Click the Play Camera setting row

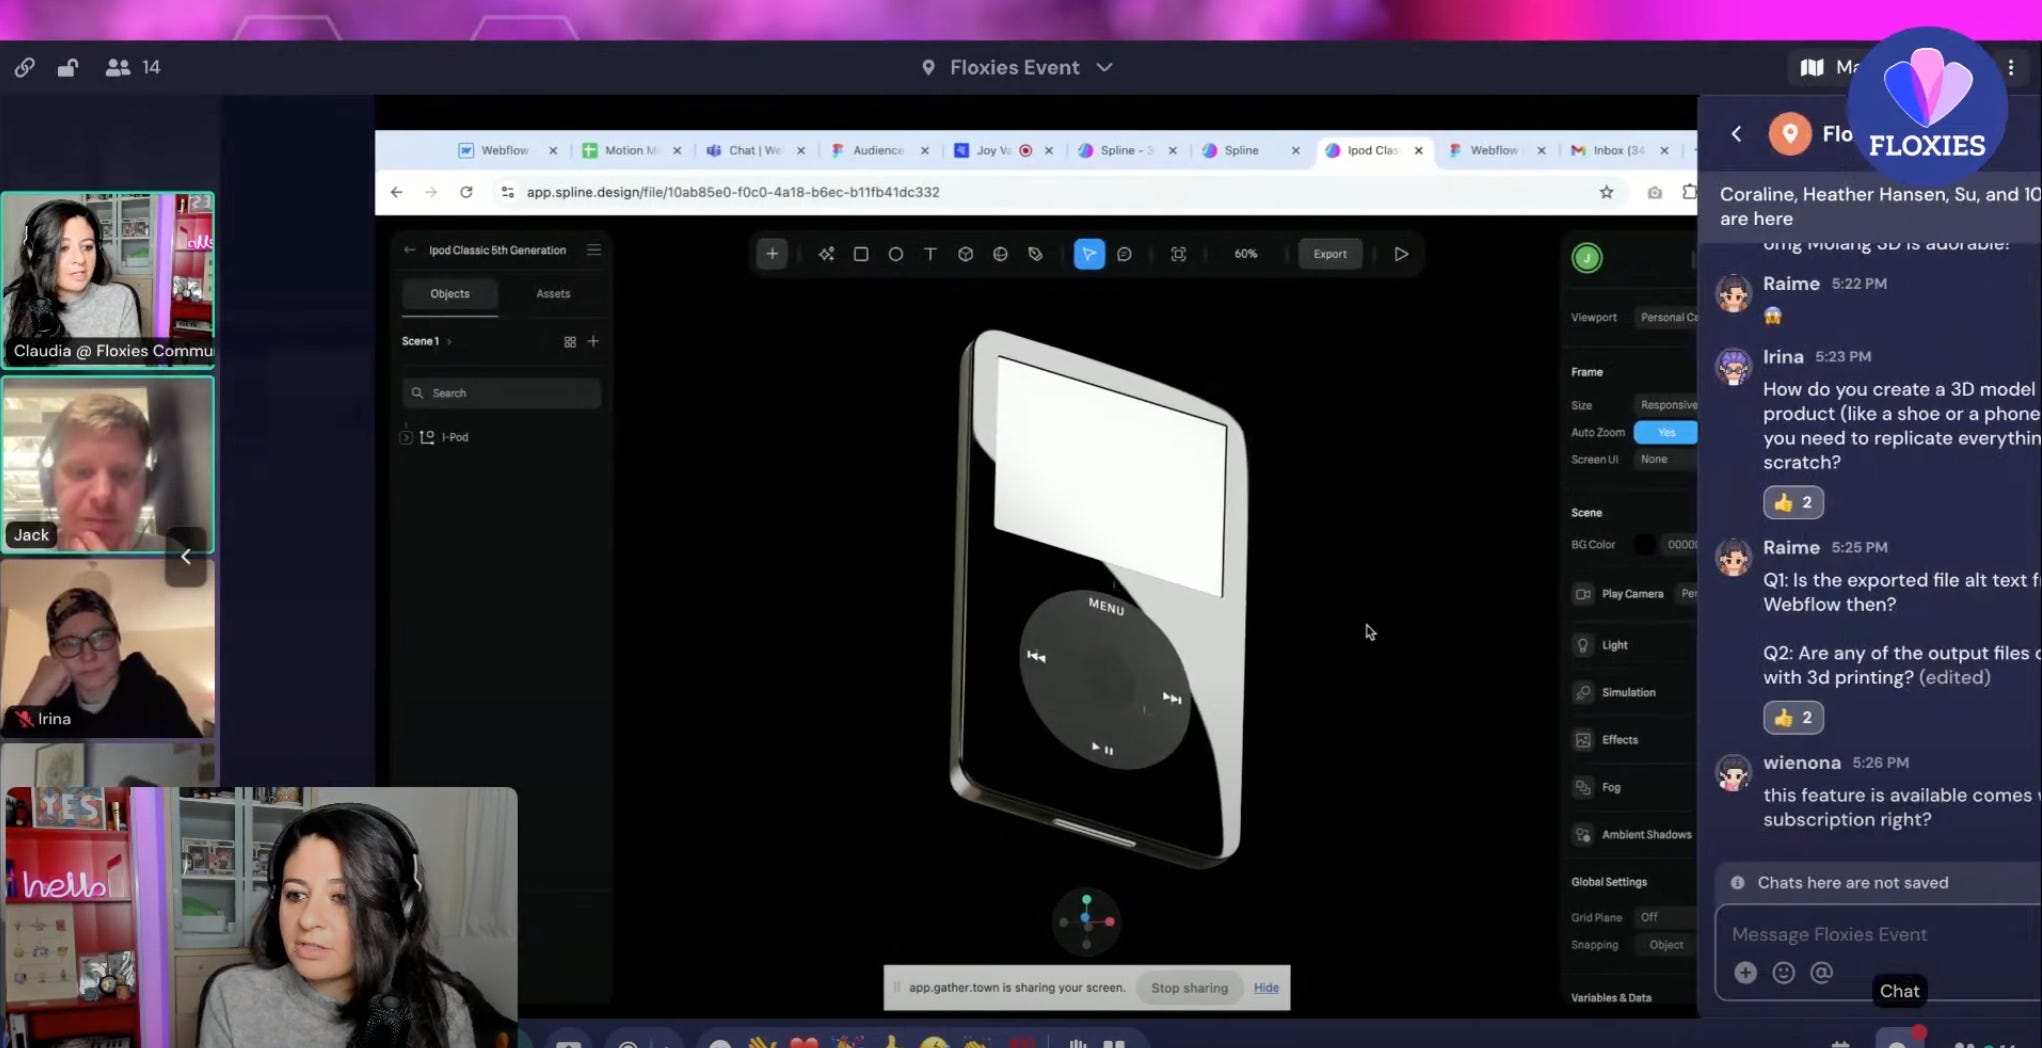pos(1634,594)
